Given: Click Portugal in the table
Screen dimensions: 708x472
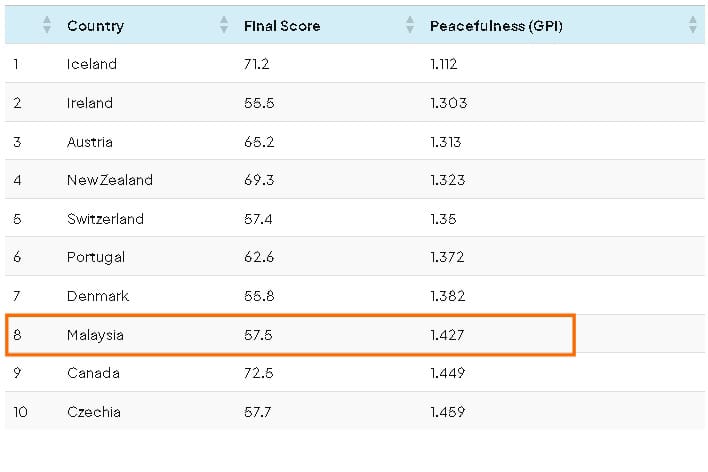Looking at the screenshot, I should point(95,258).
